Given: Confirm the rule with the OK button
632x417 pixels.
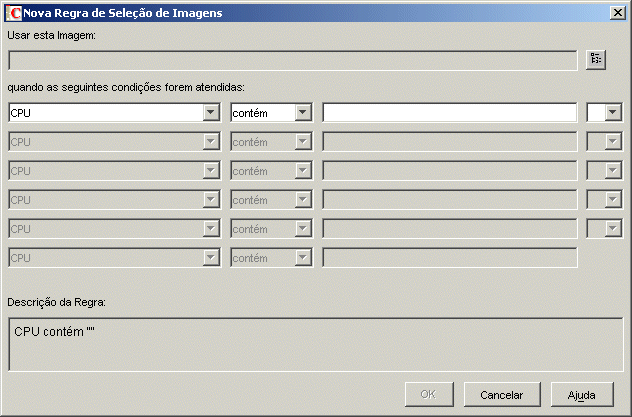Looking at the screenshot, I should pos(428,394).
